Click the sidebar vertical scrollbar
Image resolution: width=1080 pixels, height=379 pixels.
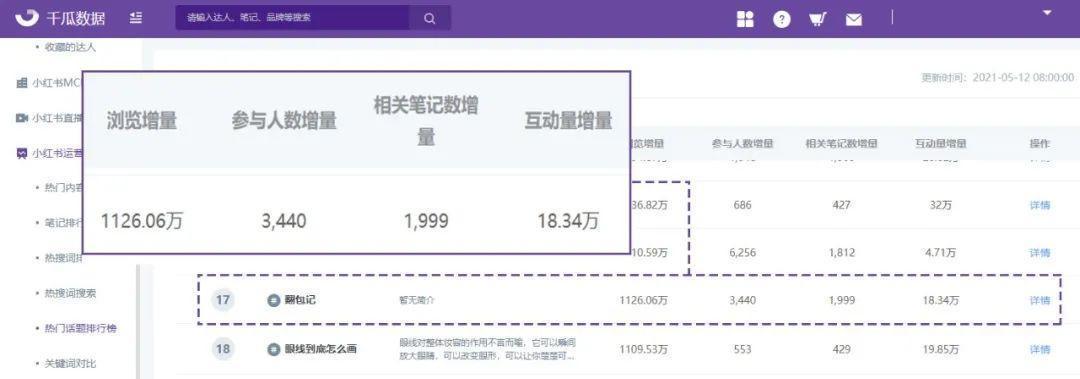pyautogui.click(x=138, y=322)
